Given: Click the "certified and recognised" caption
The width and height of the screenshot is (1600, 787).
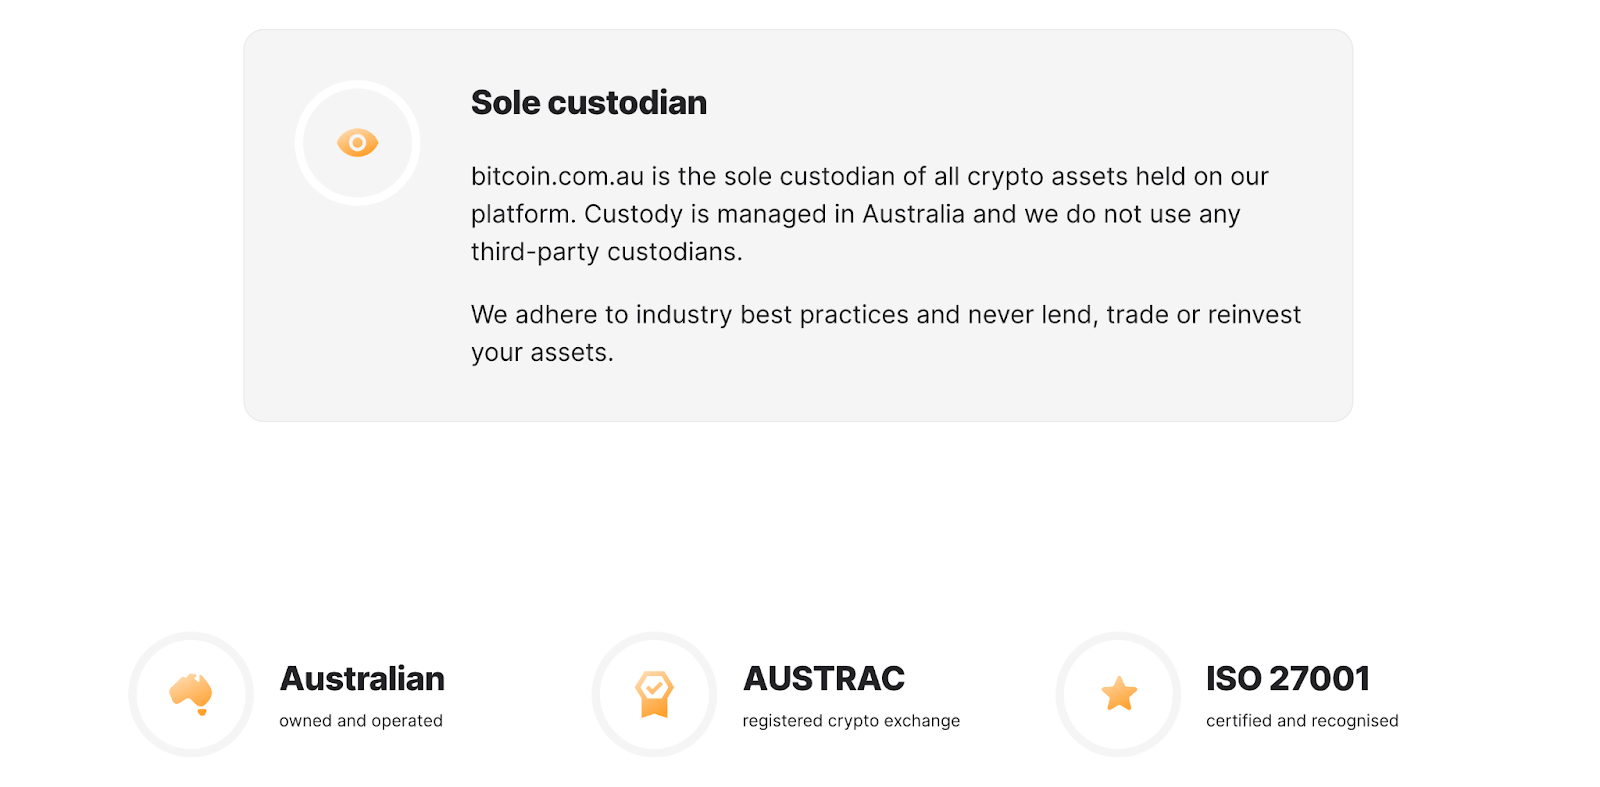Looking at the screenshot, I should pyautogui.click(x=1301, y=721).
